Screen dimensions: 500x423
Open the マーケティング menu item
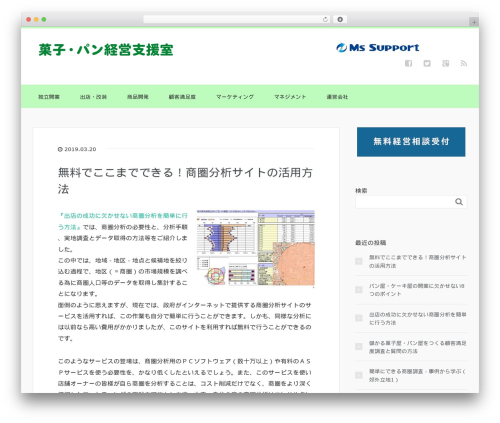pos(235,97)
